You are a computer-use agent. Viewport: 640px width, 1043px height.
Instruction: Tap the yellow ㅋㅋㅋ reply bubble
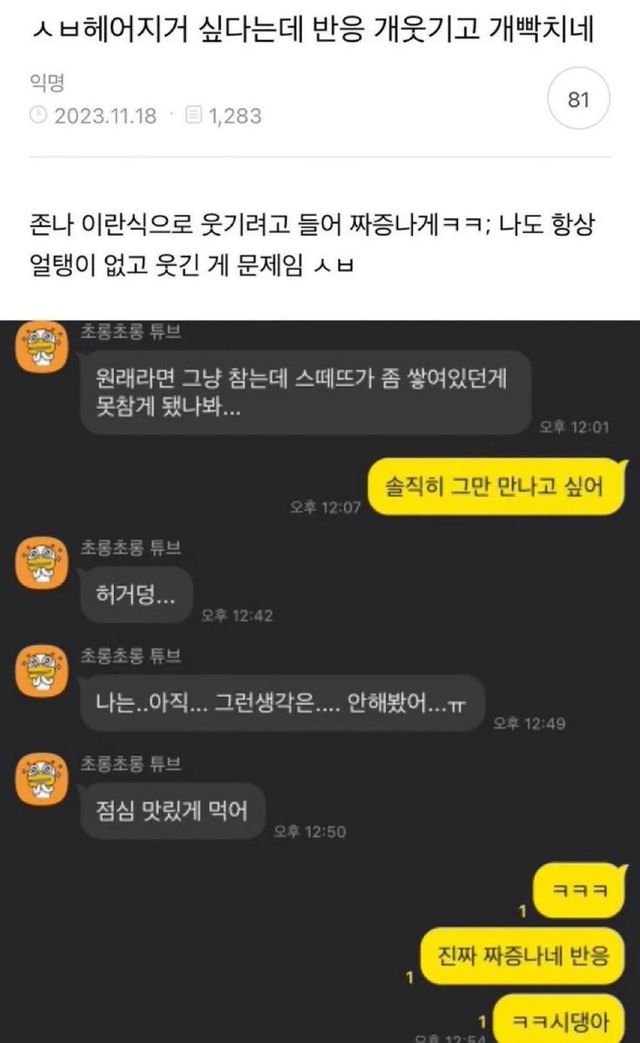pos(579,891)
